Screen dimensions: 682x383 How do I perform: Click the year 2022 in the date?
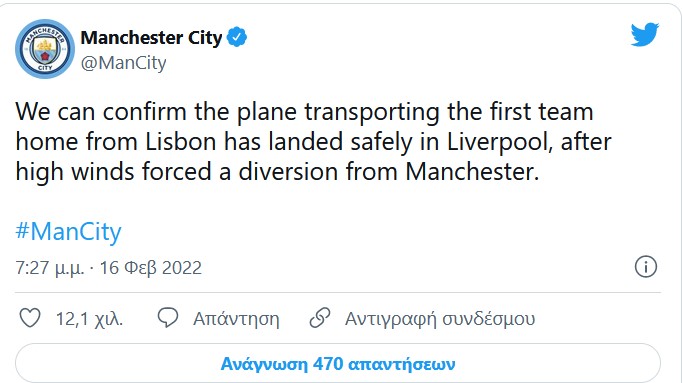click(182, 268)
